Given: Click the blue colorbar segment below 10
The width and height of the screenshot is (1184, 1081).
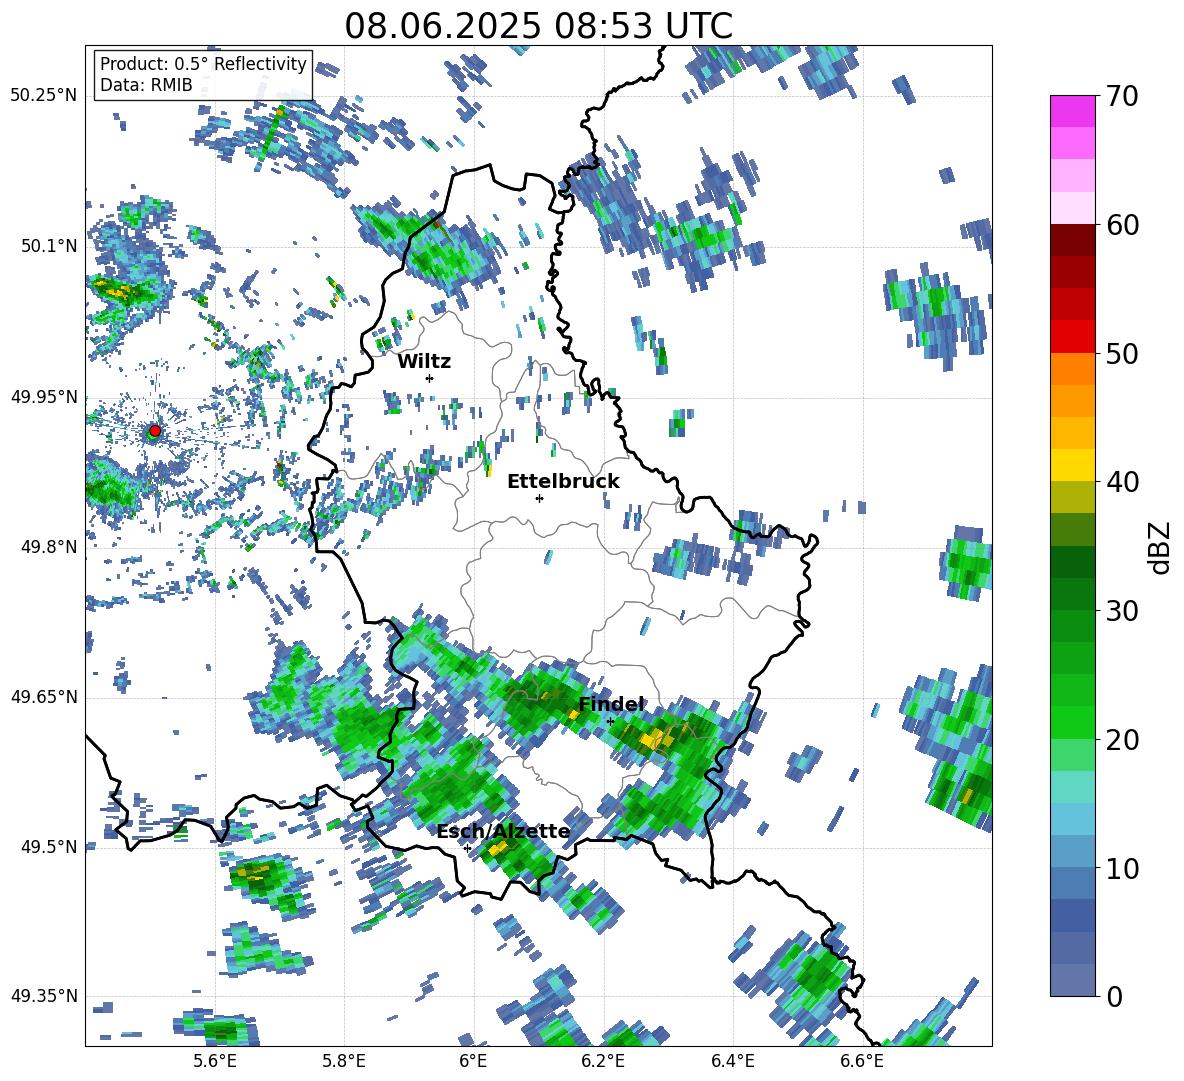Looking at the screenshot, I should click(x=1072, y=883).
